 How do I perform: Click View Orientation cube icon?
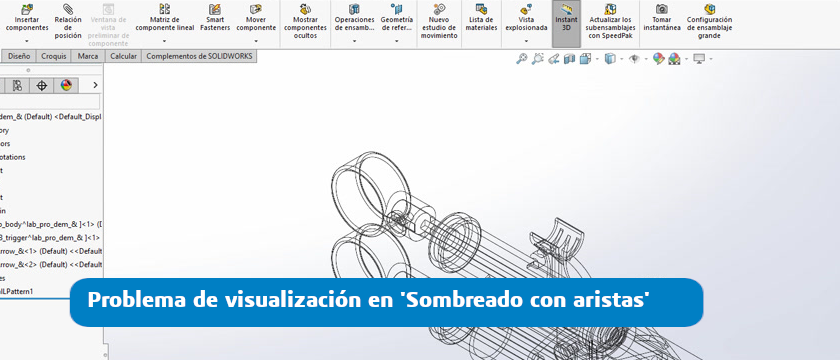[585, 59]
